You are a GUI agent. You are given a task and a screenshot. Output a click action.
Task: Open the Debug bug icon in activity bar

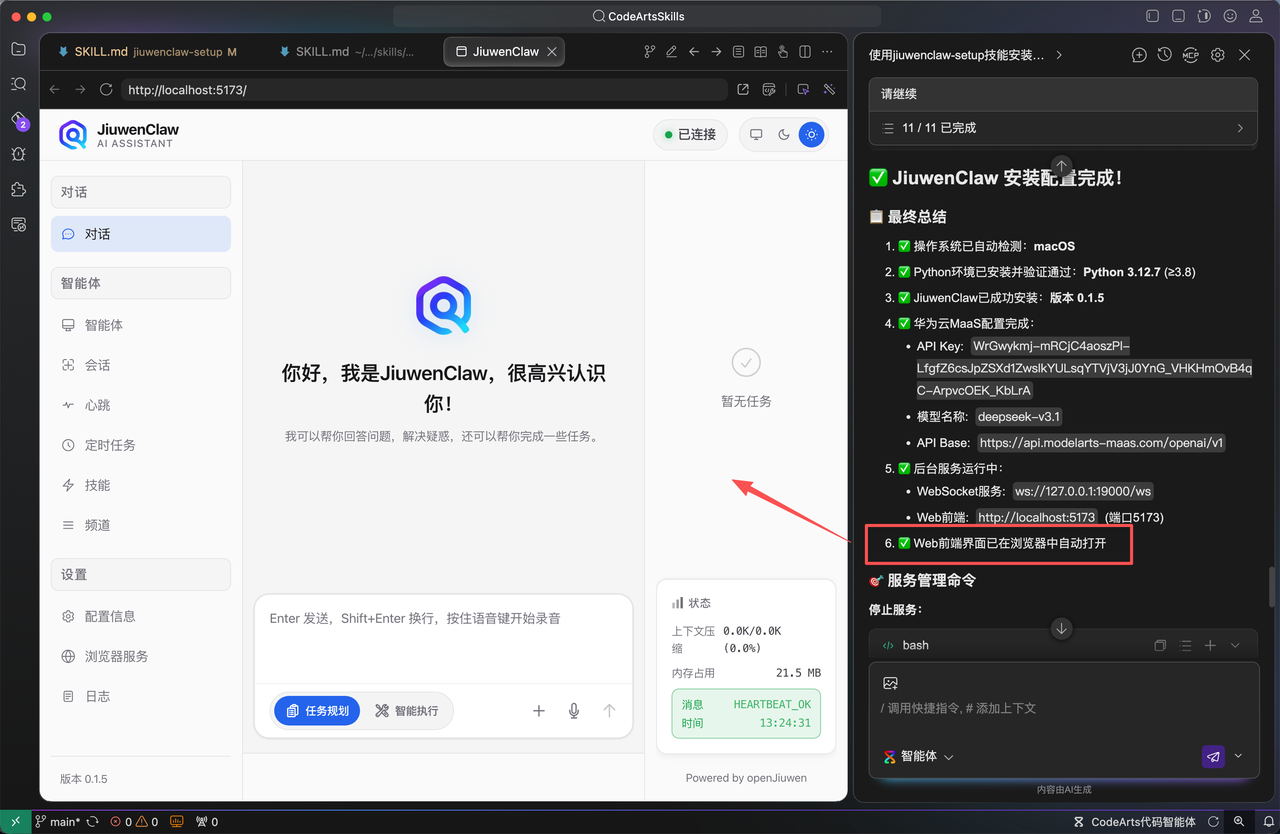click(18, 154)
